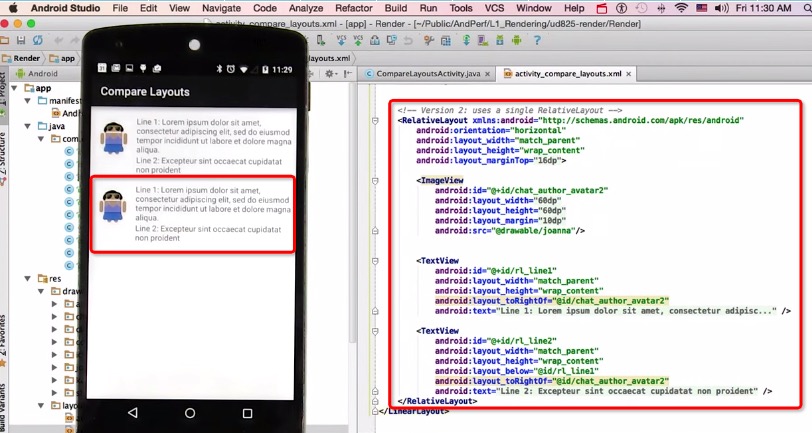This screenshot has width=812, height=433.
Task: Click the VCS Update Project icon
Action: tap(341, 40)
